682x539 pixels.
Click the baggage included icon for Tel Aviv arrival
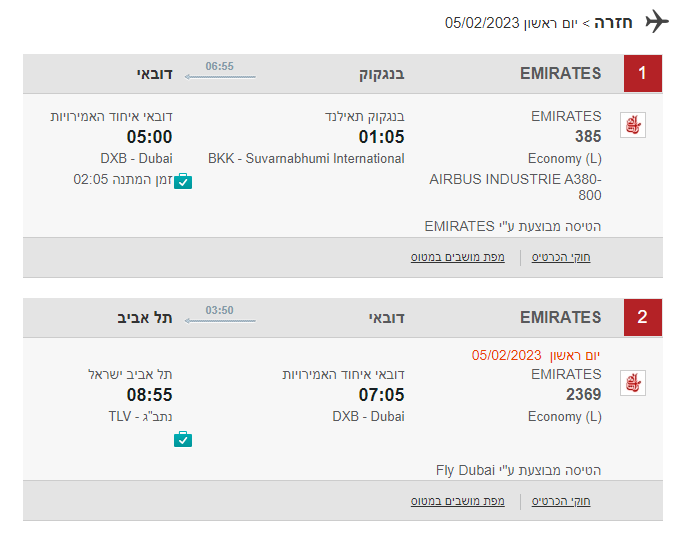[183, 439]
